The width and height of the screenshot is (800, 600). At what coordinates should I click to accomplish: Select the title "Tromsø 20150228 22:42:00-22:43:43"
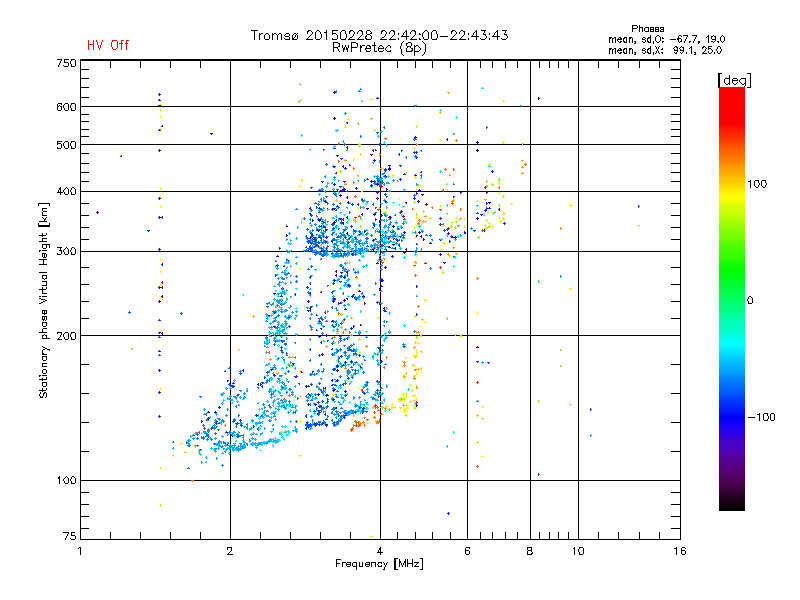[379, 35]
